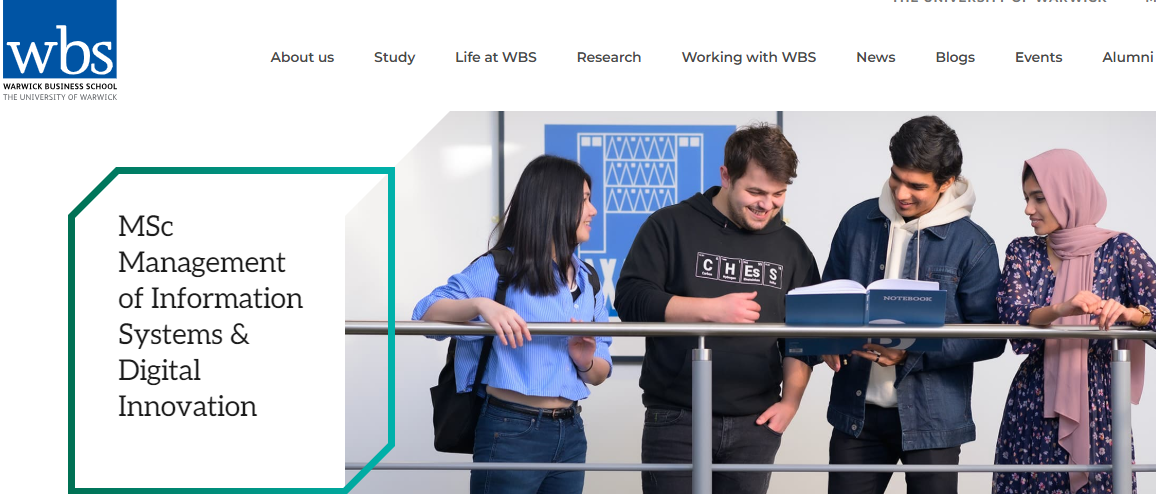
Task: Click the blue WBS logo
Action: click(x=60, y=39)
